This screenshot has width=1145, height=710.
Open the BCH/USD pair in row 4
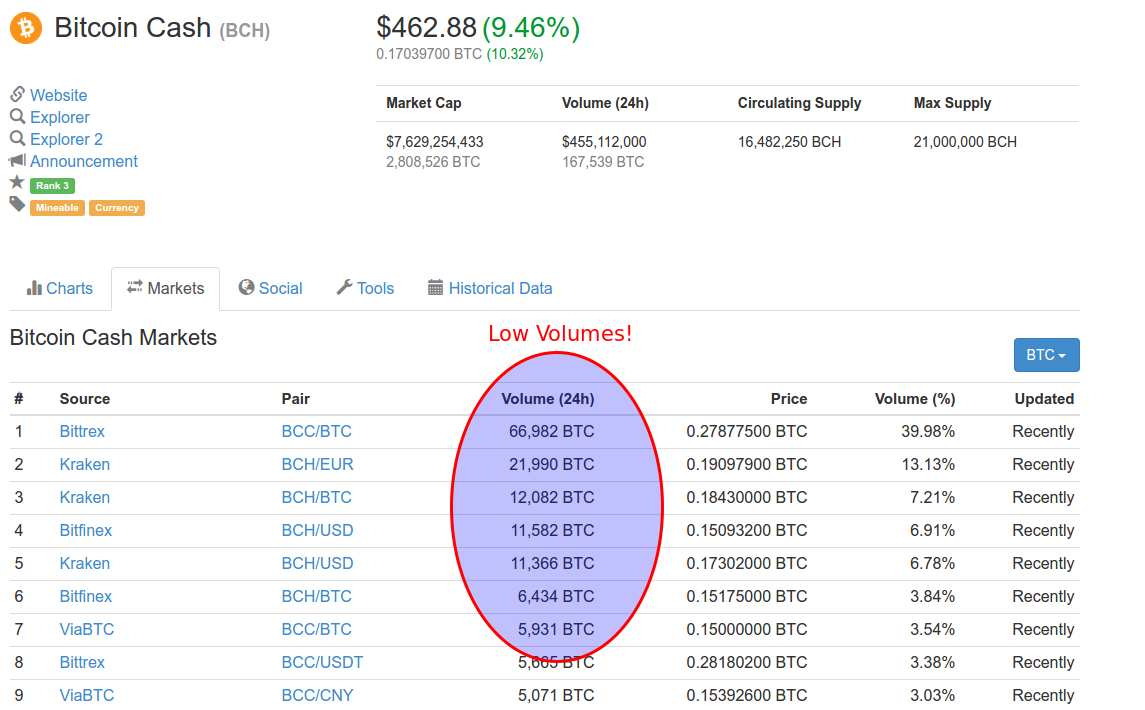[317, 530]
